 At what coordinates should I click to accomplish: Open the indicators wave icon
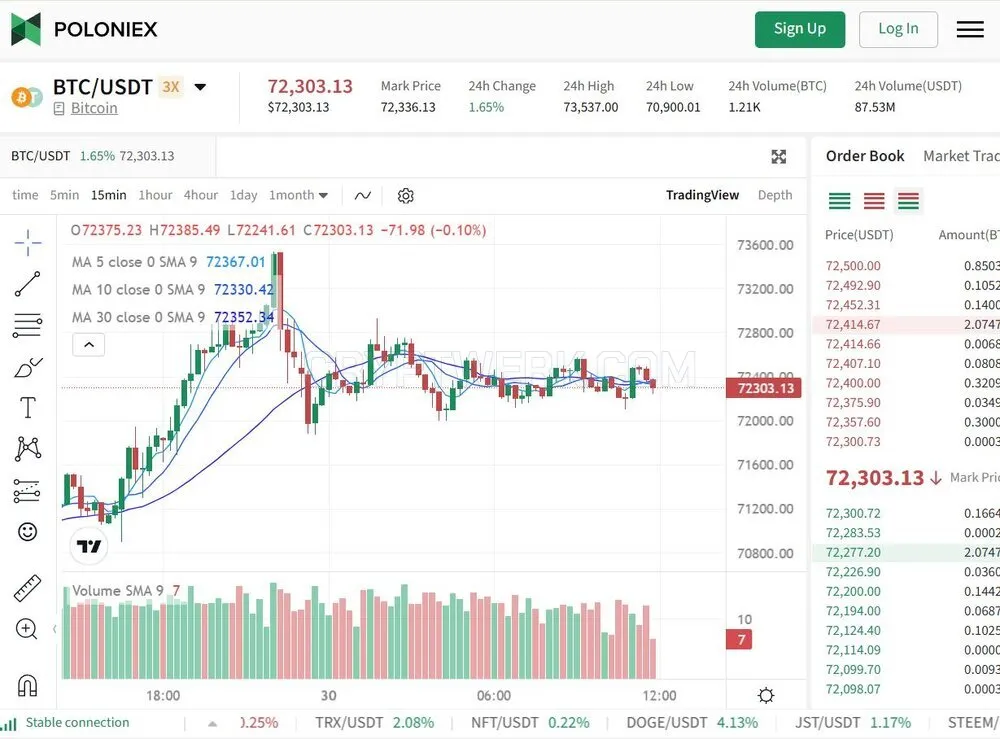(363, 196)
